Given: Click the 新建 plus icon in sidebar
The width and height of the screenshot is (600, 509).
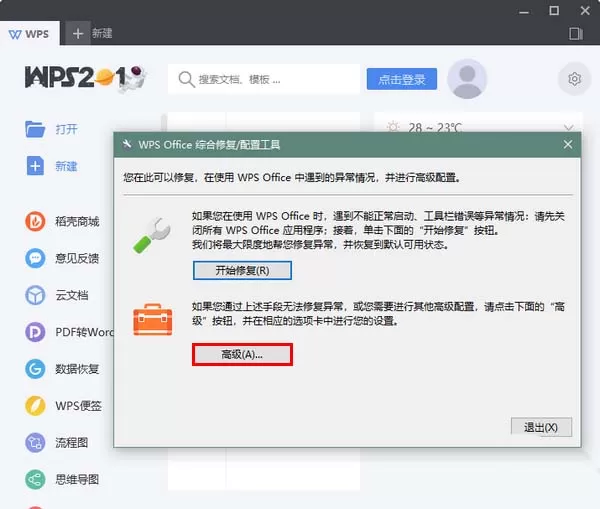Looking at the screenshot, I should coord(35,166).
